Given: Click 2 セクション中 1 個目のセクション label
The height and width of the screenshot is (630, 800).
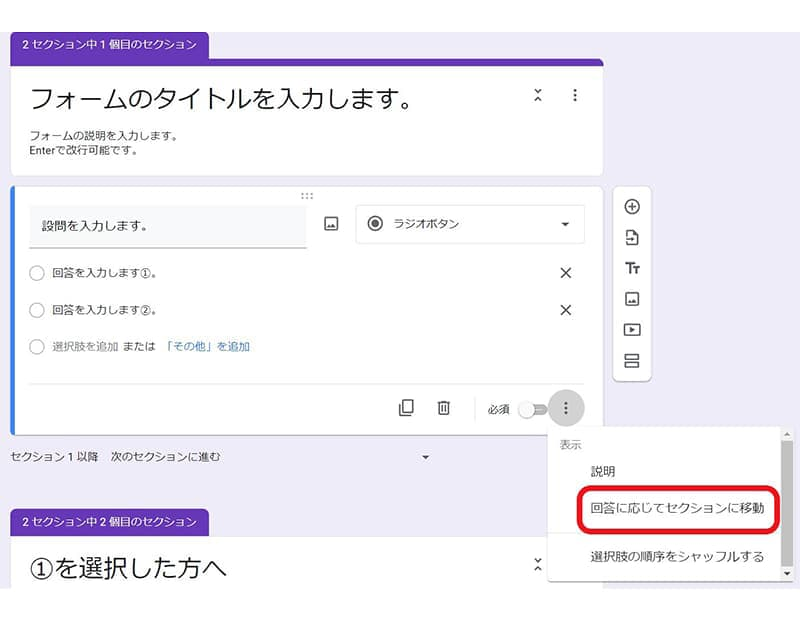Looking at the screenshot, I should point(109,44).
